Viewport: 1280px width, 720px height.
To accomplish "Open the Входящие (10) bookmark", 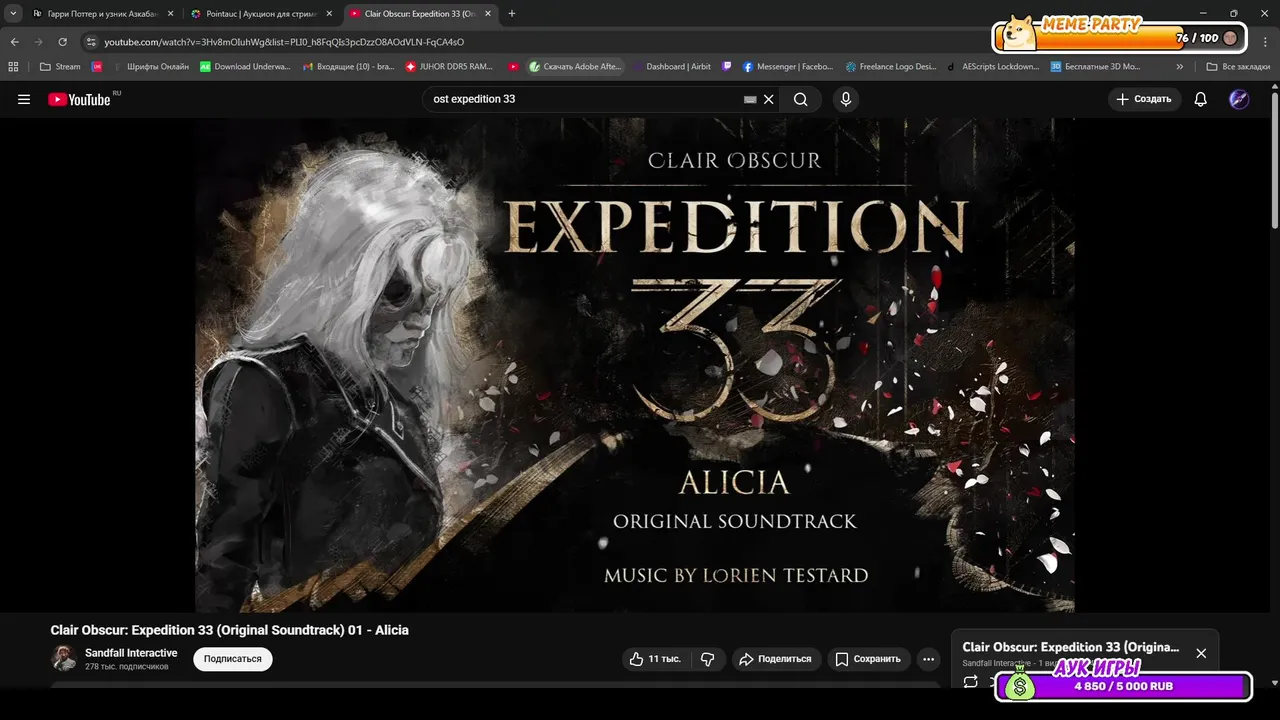I will (x=348, y=67).
